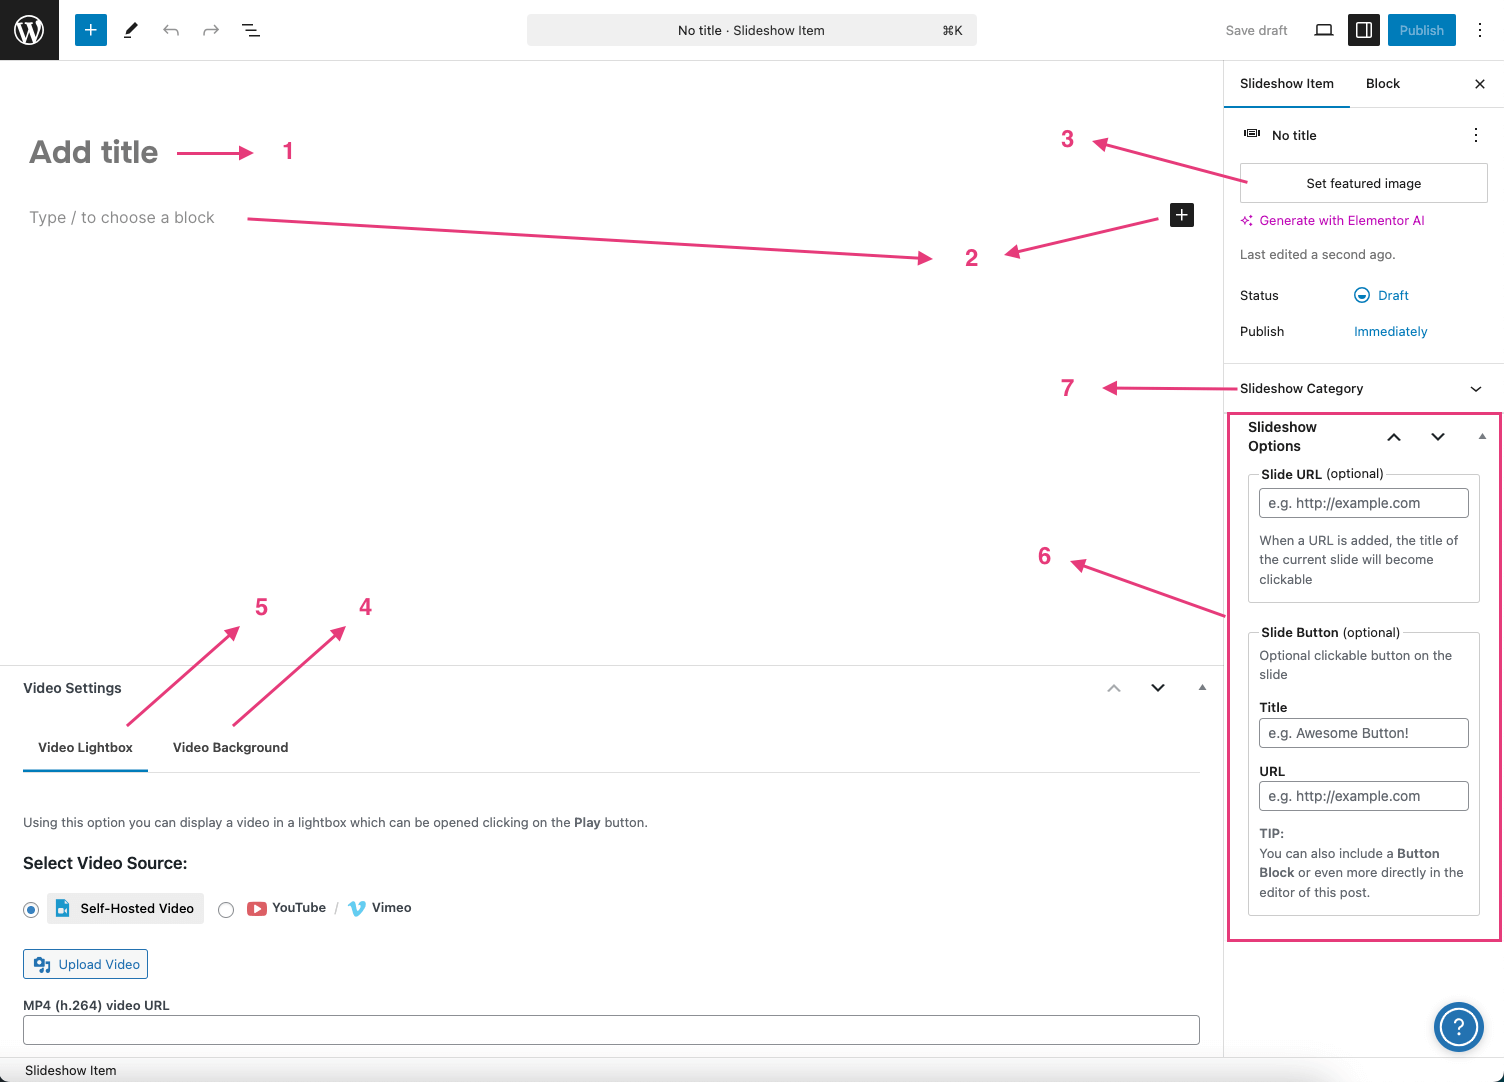Viewport: 1504px width, 1082px height.
Task: Click the MP4 video URL input field
Action: pos(611,1030)
